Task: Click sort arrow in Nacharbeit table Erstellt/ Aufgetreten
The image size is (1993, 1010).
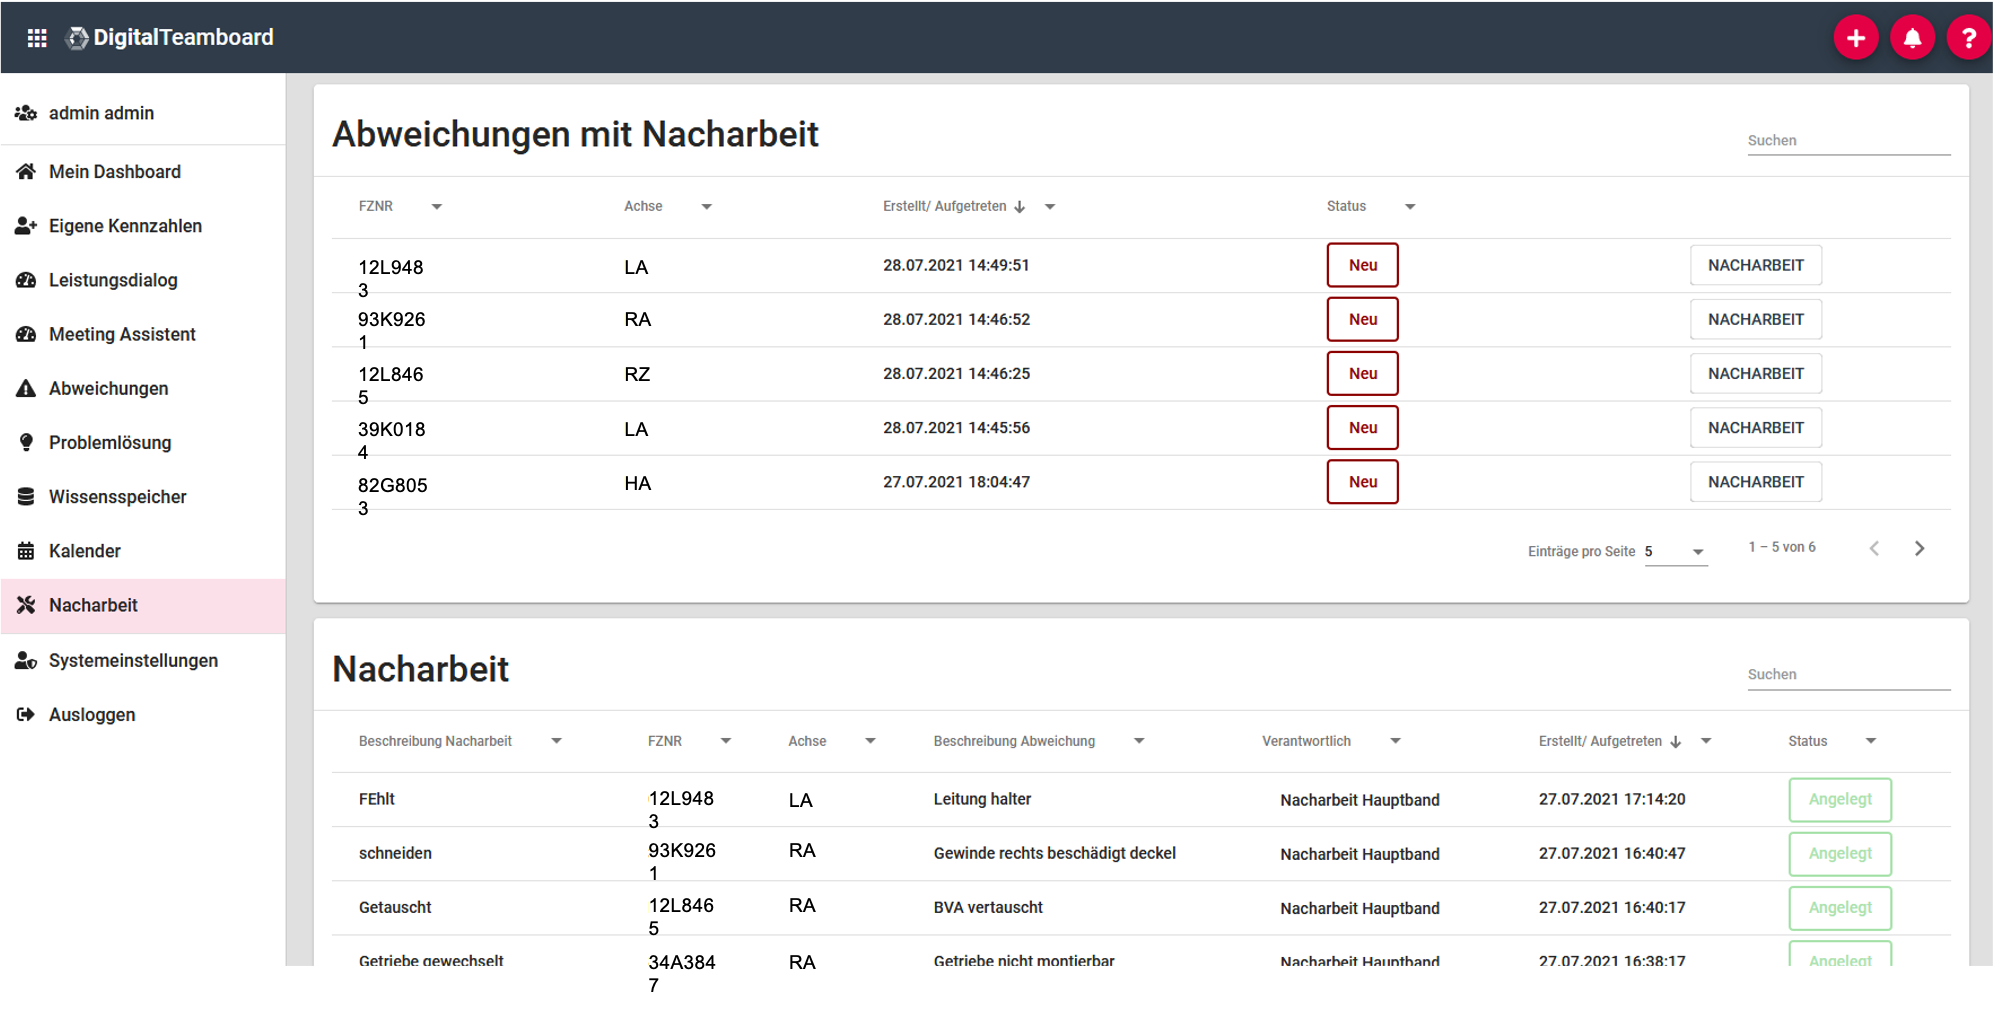Action: coord(1676,741)
